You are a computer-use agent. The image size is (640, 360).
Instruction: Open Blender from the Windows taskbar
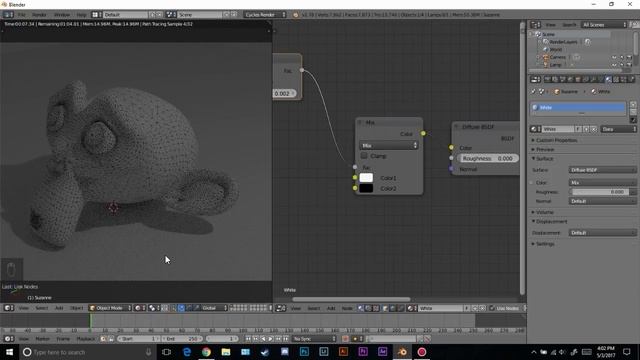(402, 352)
